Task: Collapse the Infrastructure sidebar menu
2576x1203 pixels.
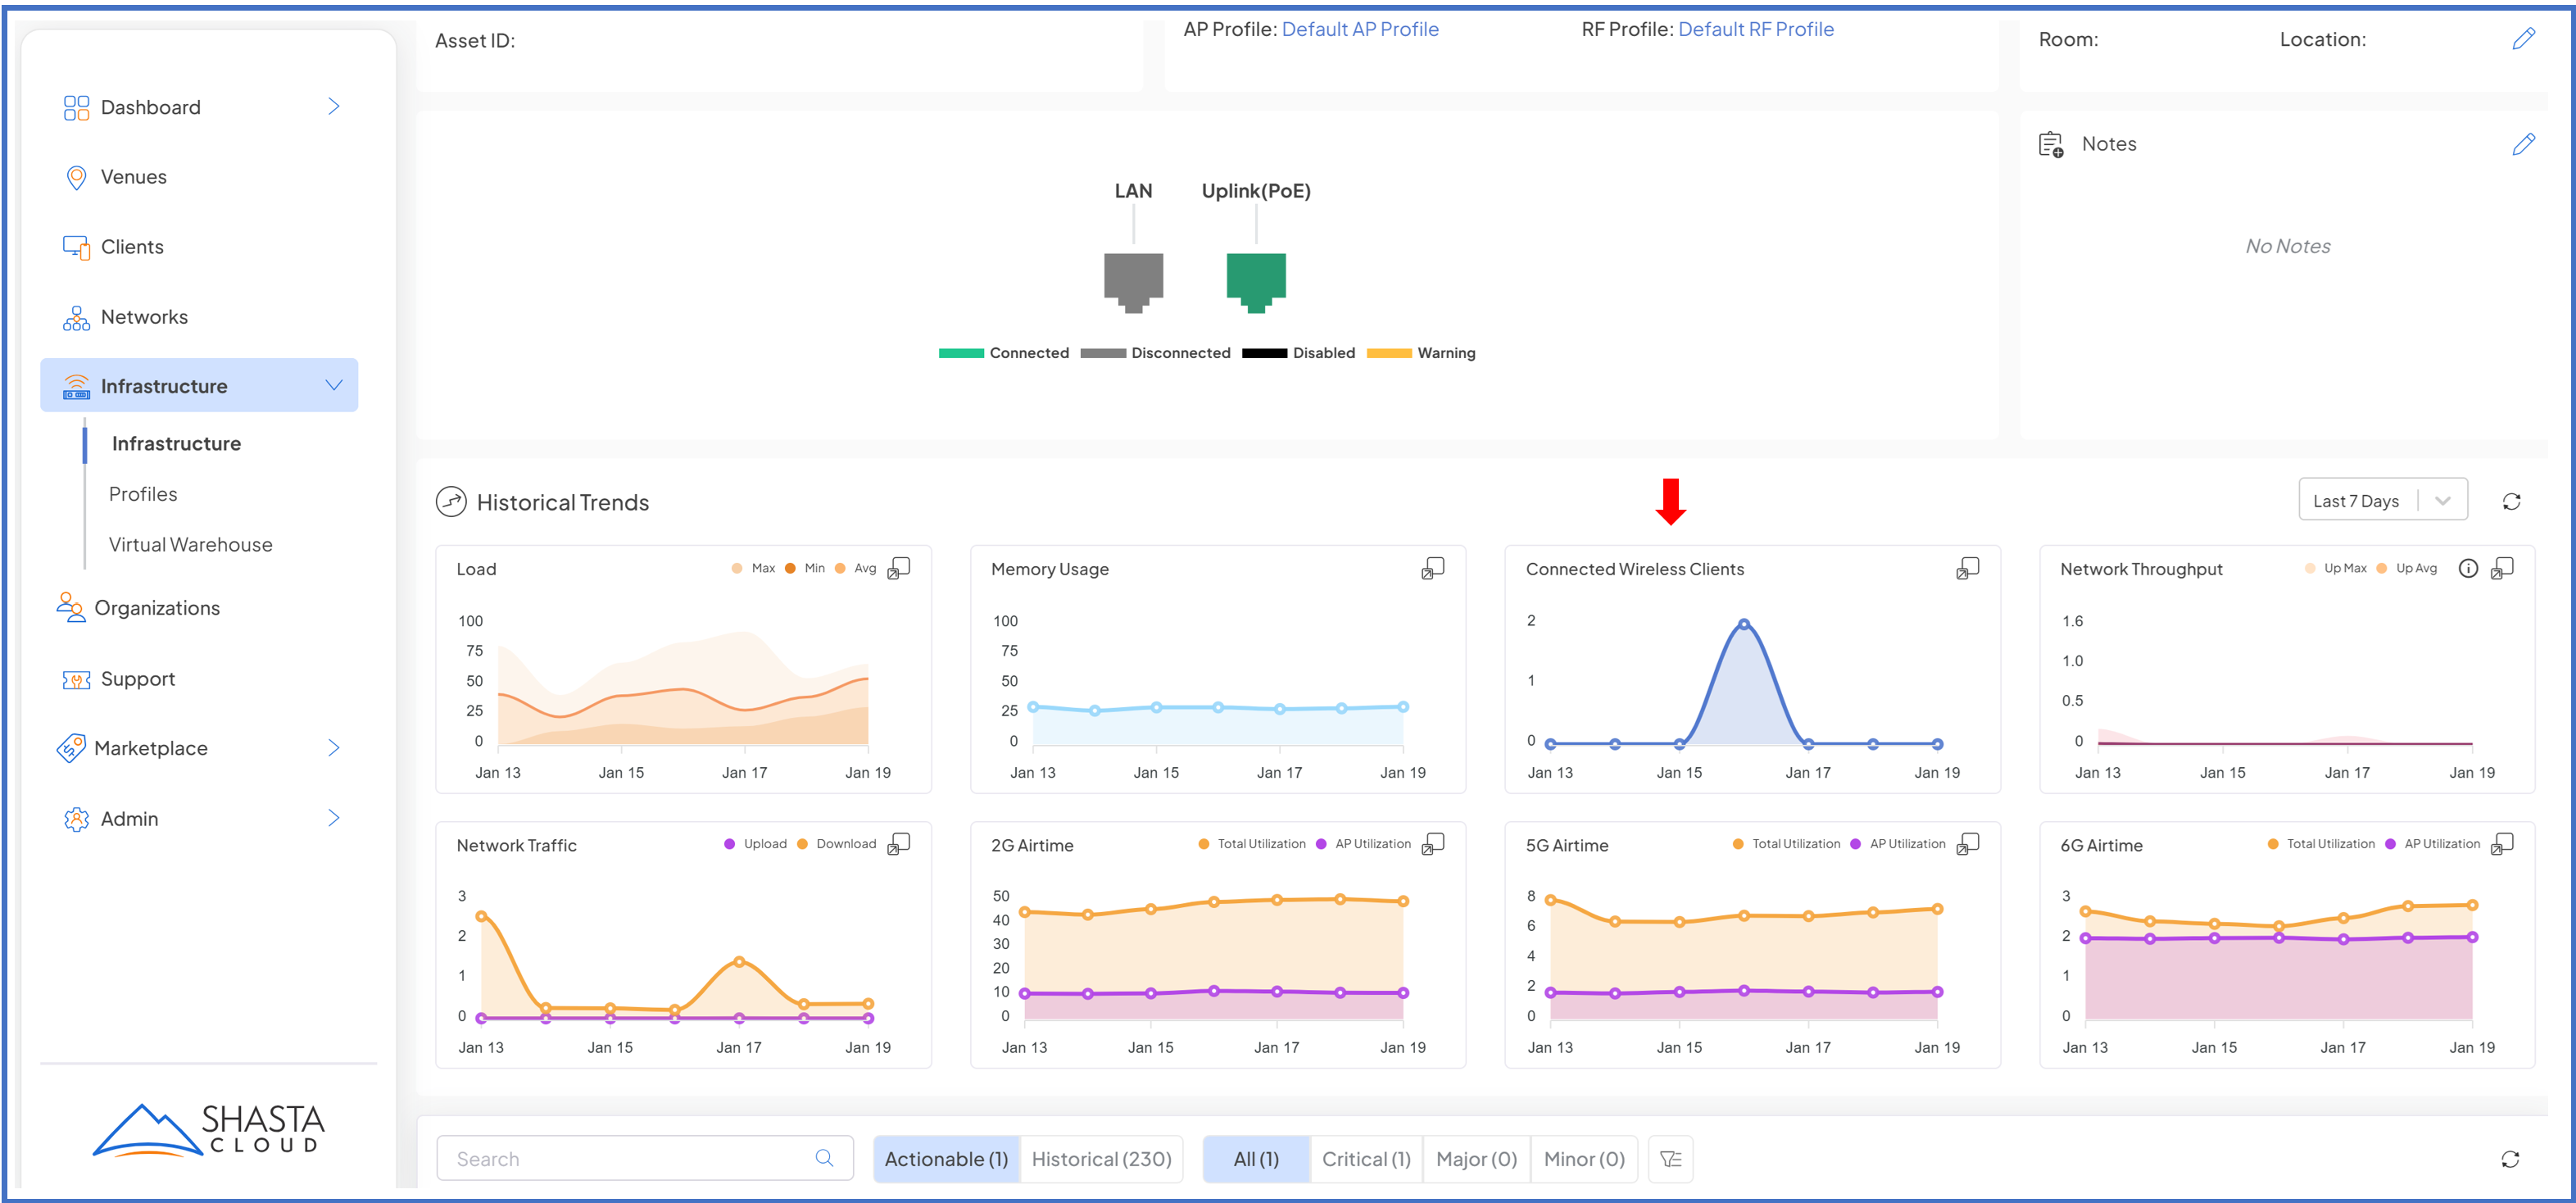Action: point(334,385)
